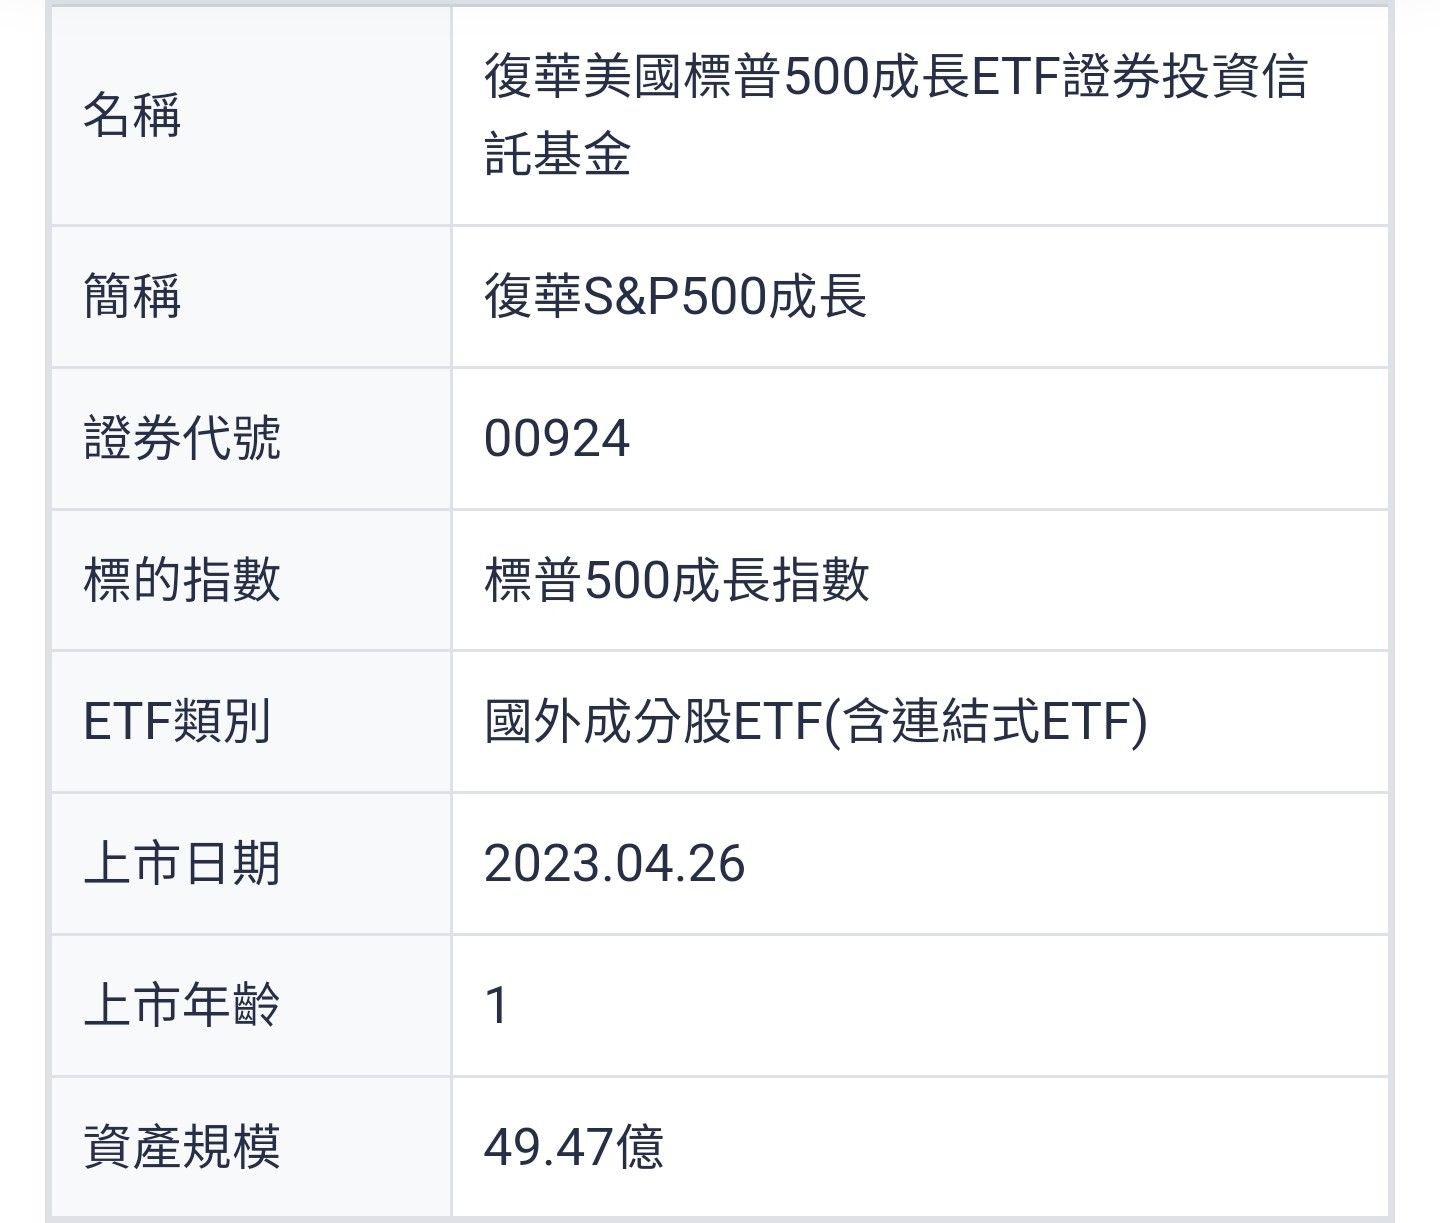Select the 標普500成長指數 value
The width and height of the screenshot is (1440, 1223).
(x=677, y=580)
